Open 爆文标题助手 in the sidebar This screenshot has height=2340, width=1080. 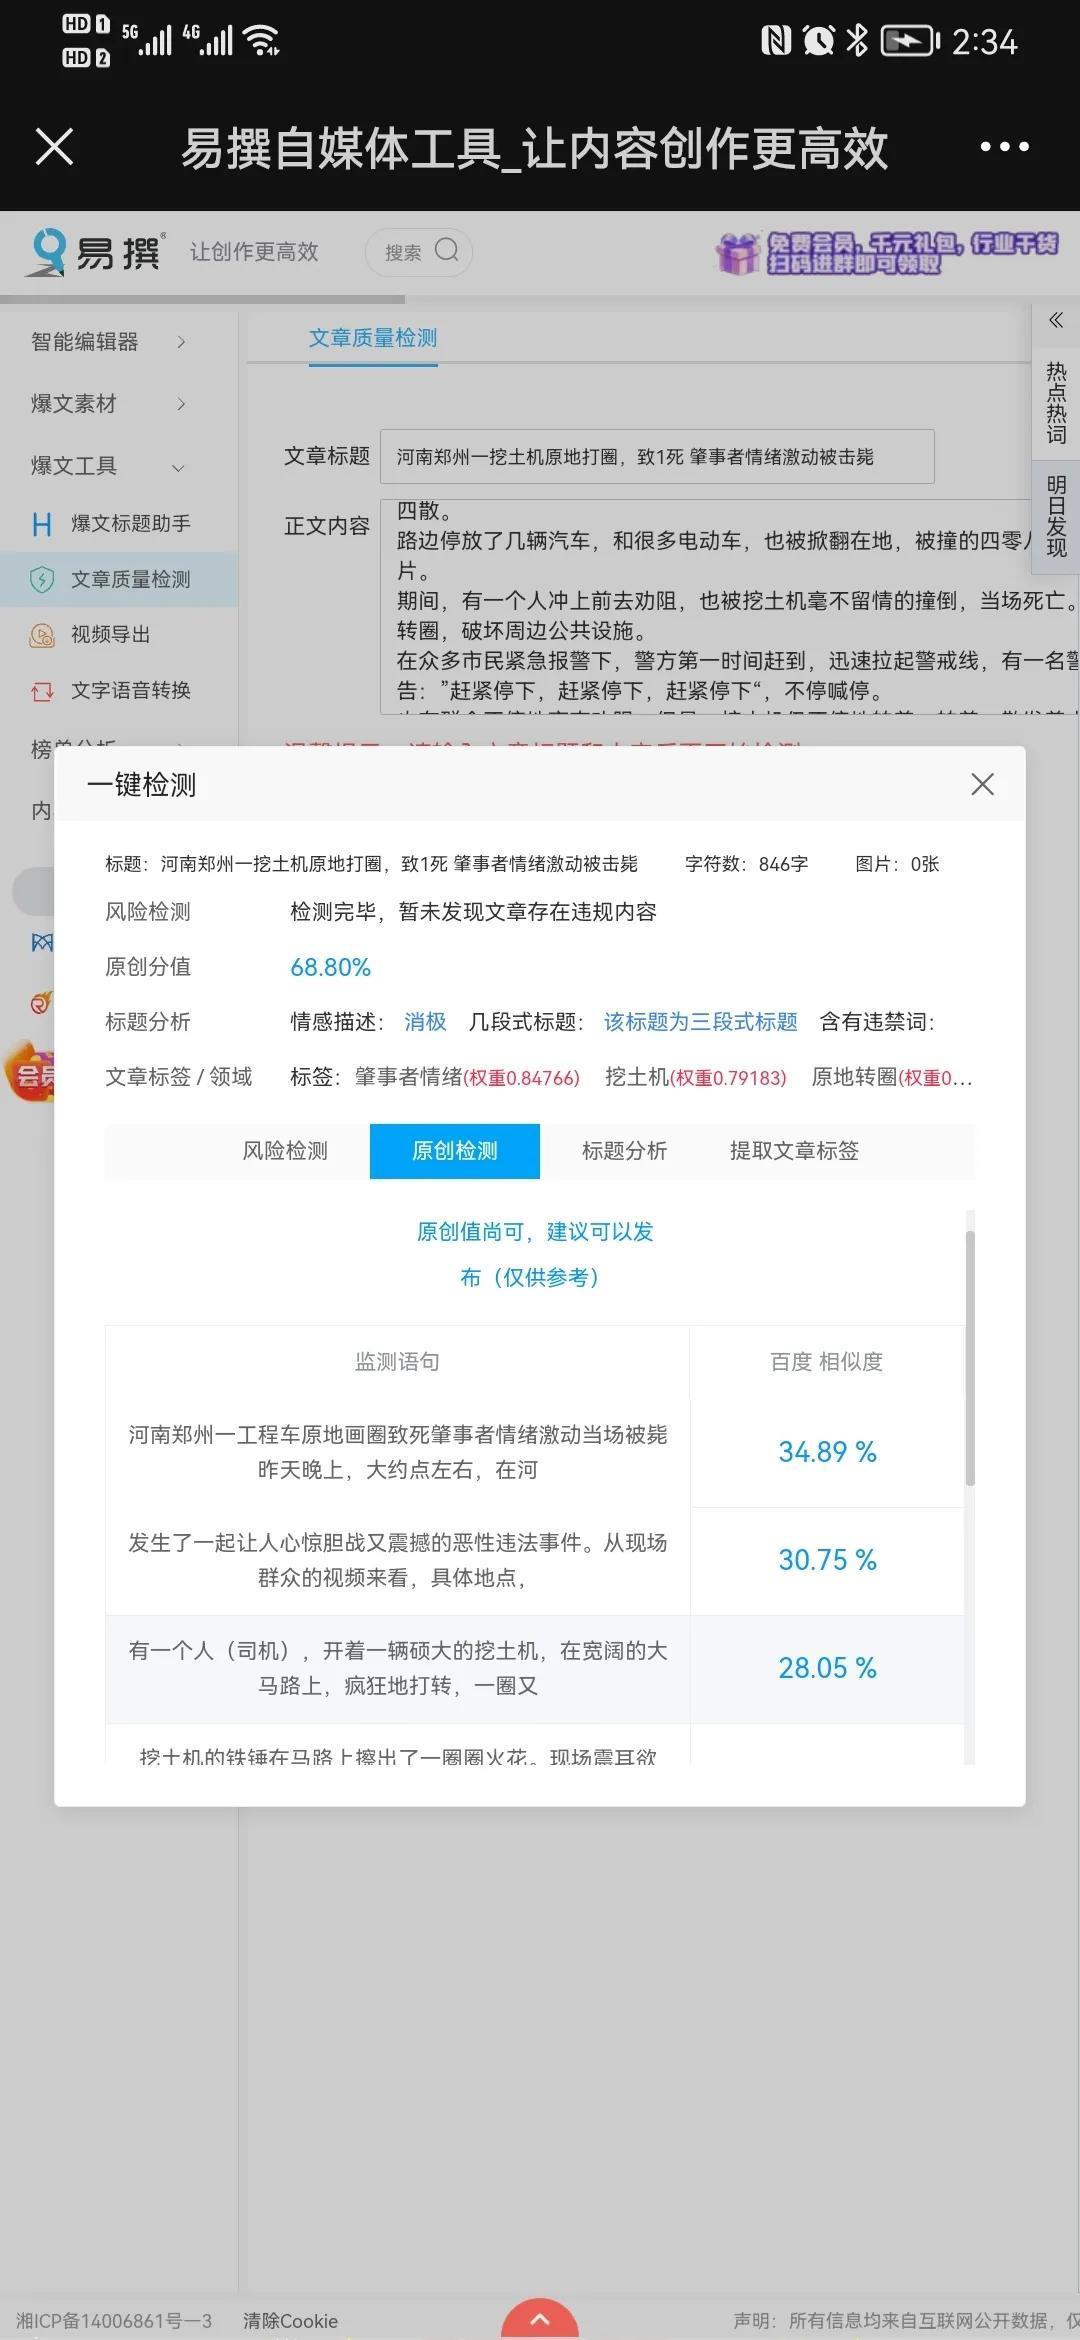[129, 523]
